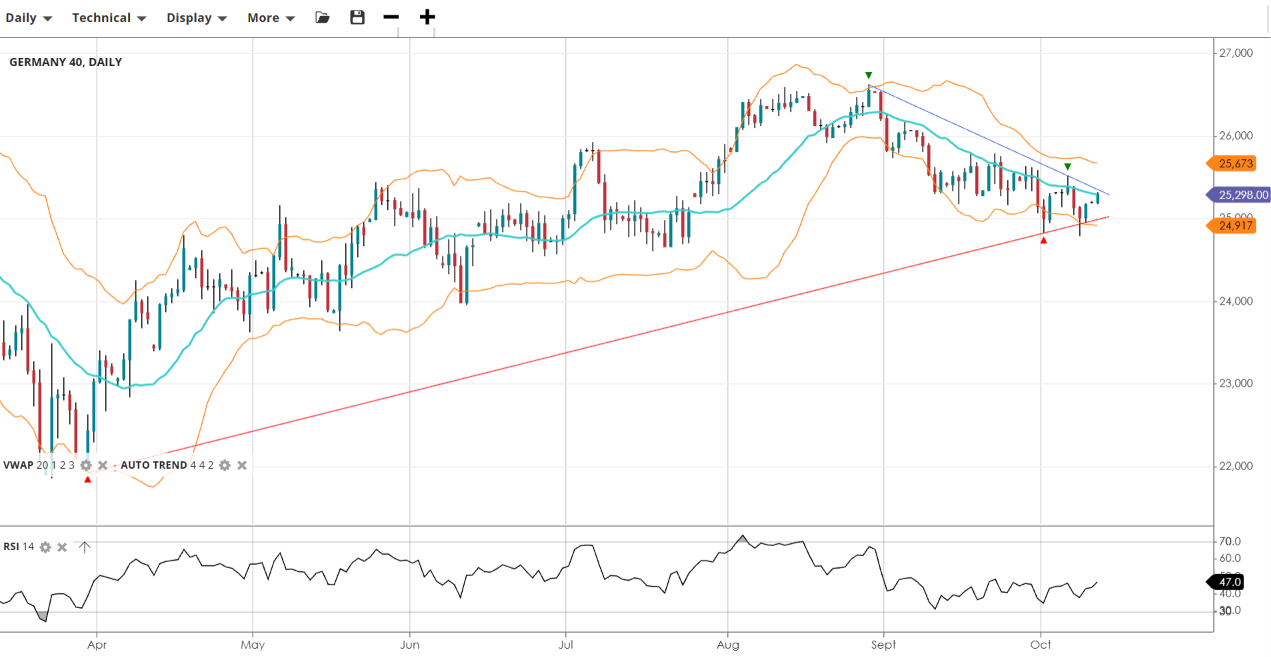Open the Display options dropdown

pos(196,17)
